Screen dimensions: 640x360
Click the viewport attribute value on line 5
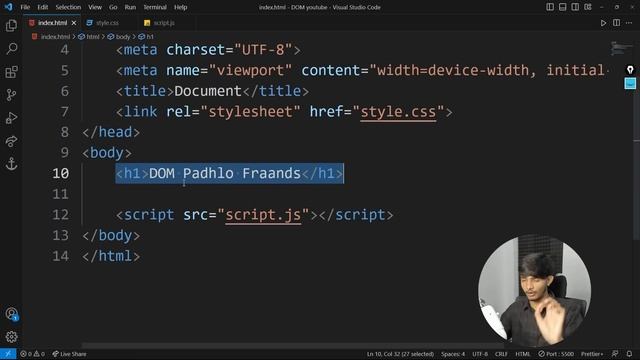[250, 70]
